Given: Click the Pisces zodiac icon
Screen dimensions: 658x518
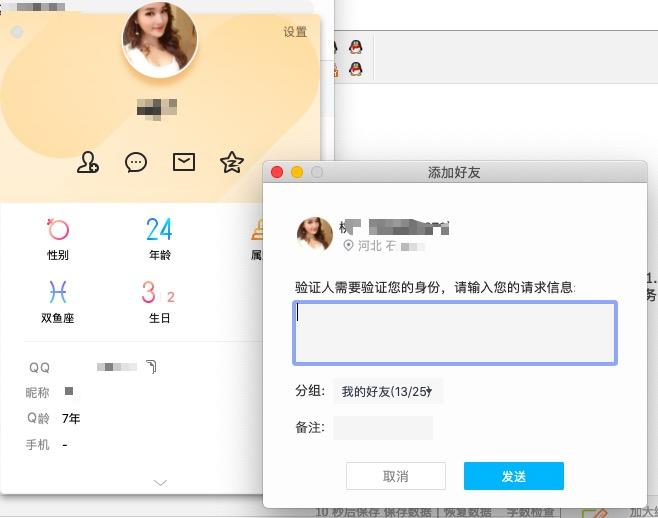Looking at the screenshot, I should tap(58, 292).
